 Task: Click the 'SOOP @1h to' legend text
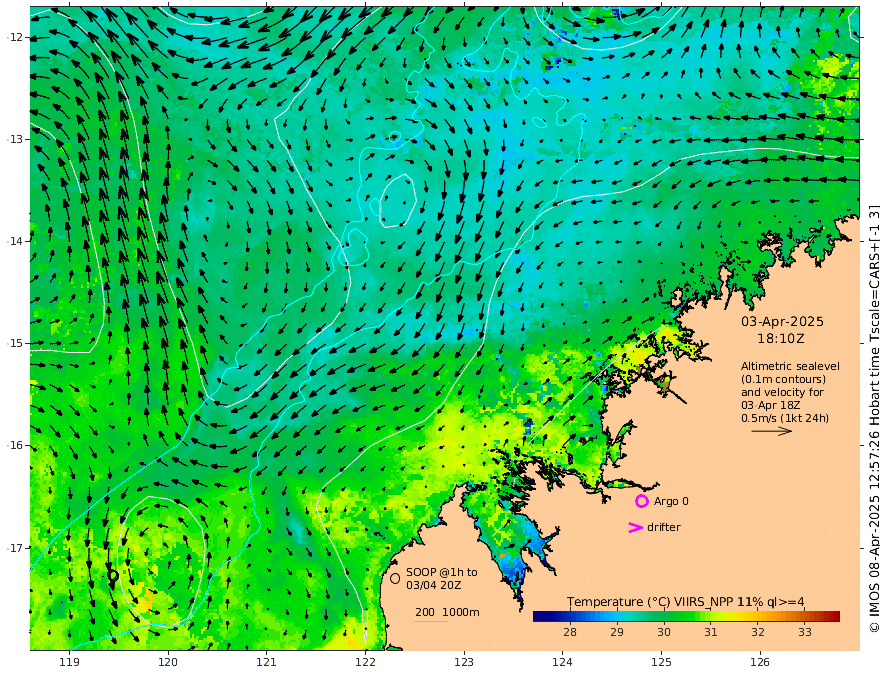point(442,572)
